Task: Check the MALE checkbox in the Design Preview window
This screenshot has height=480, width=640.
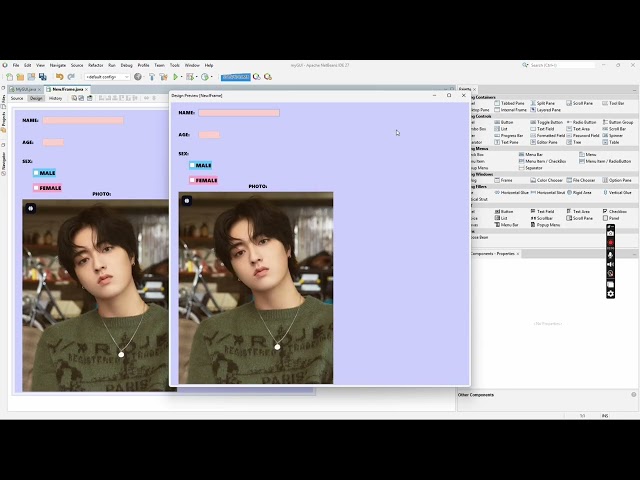Action: click(200, 165)
